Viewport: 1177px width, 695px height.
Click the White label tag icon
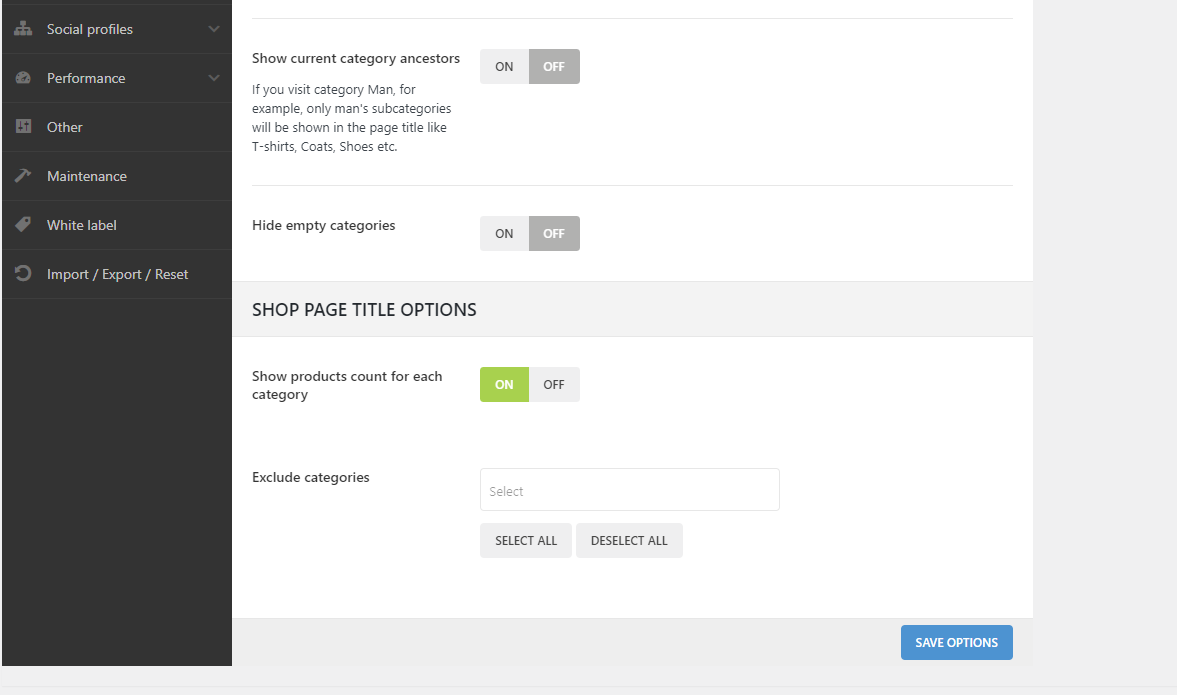[x=23, y=224]
